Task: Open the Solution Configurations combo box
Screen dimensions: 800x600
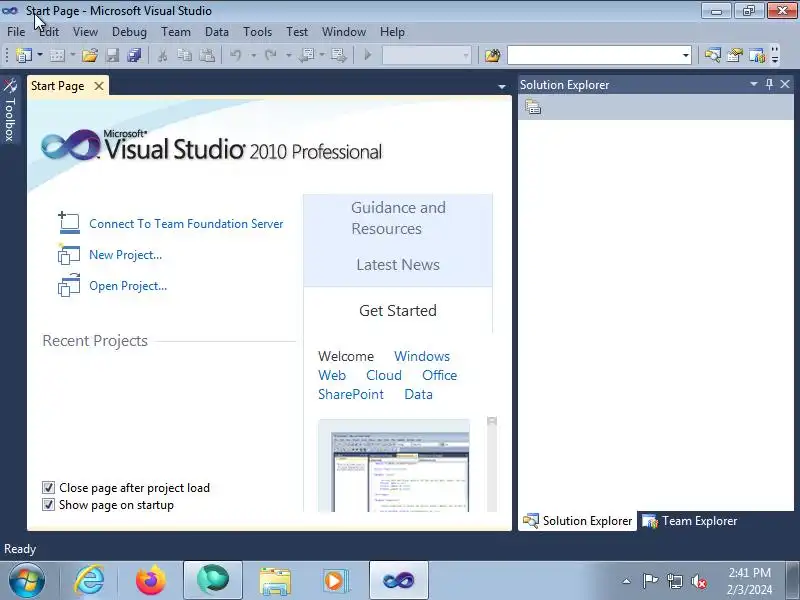Action: click(427, 55)
